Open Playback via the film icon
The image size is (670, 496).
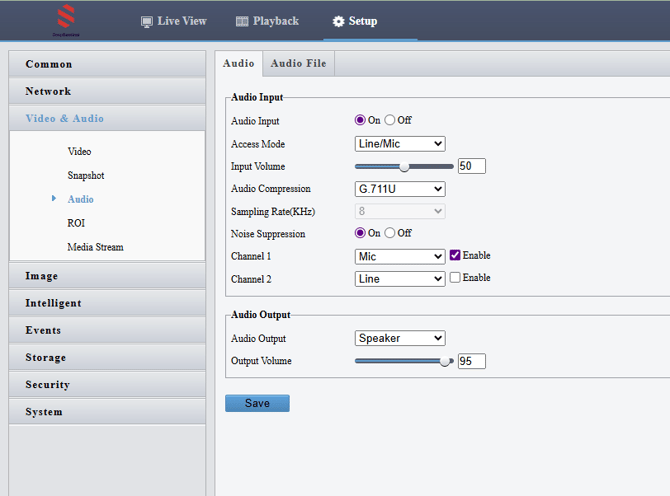point(242,21)
